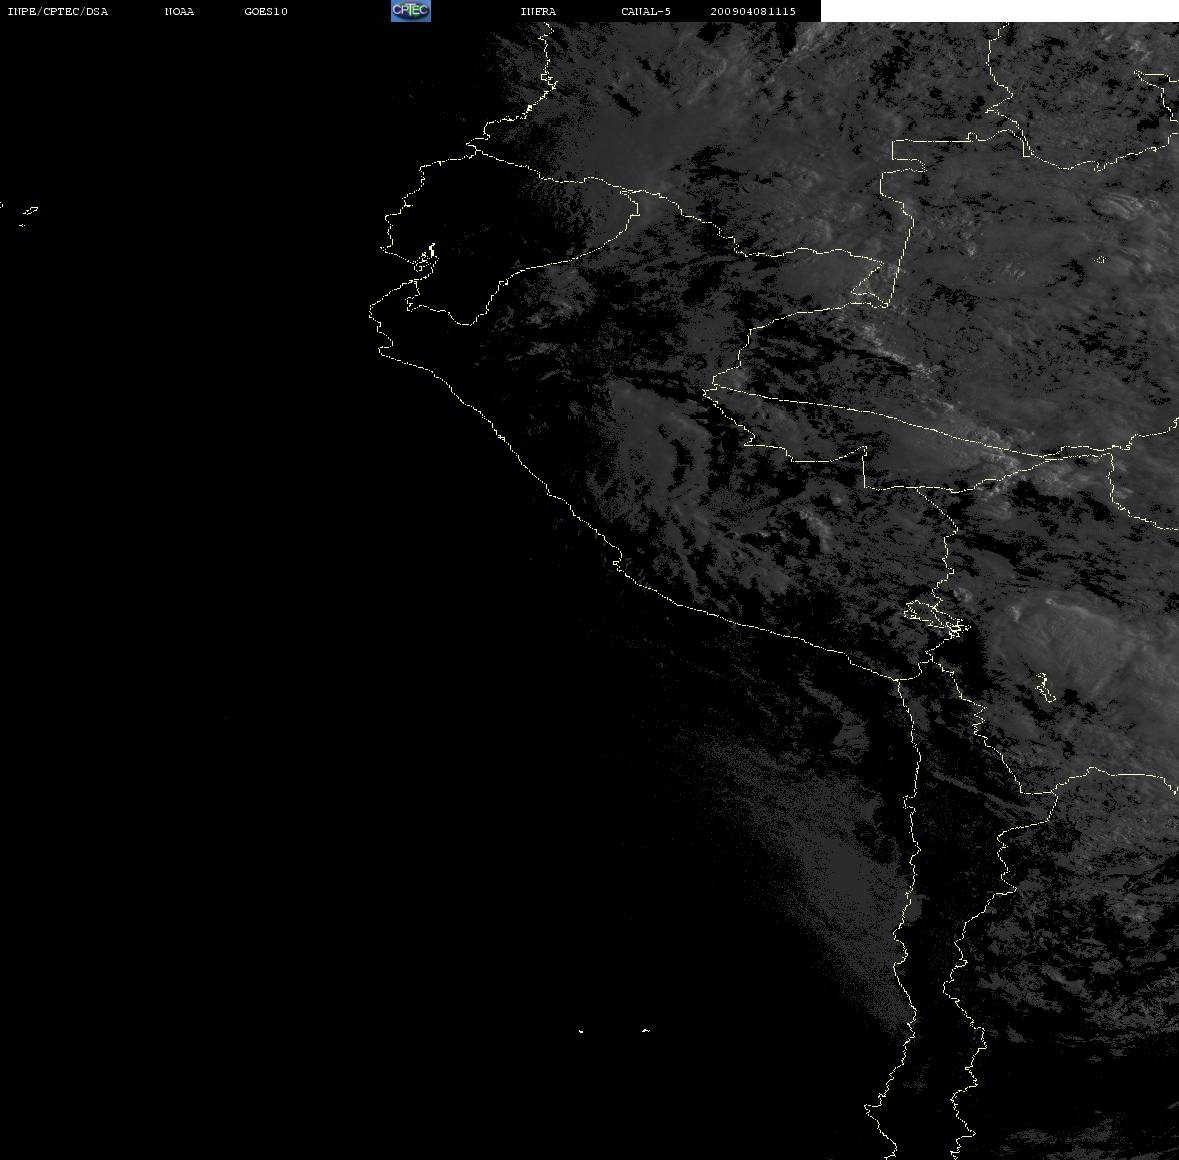Viewport: 1179px width, 1160px height.
Task: Click the NOAA label in header
Action: pos(179,11)
